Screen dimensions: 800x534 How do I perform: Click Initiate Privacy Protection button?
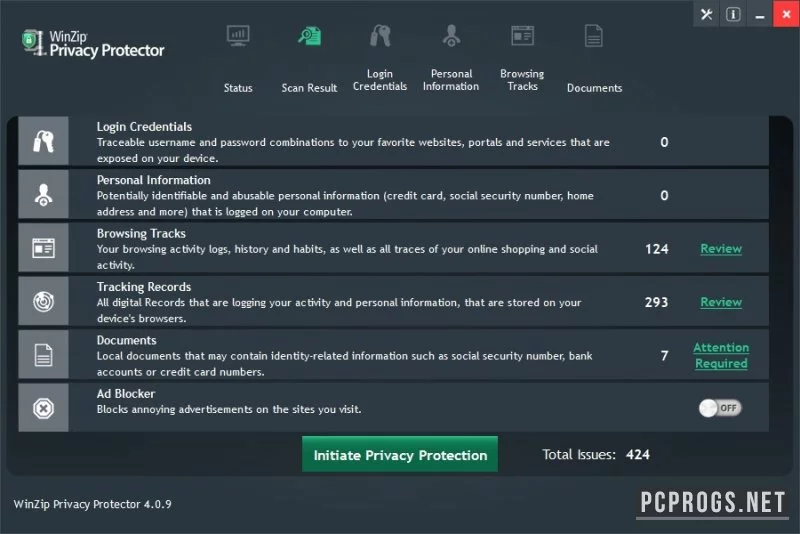(400, 454)
